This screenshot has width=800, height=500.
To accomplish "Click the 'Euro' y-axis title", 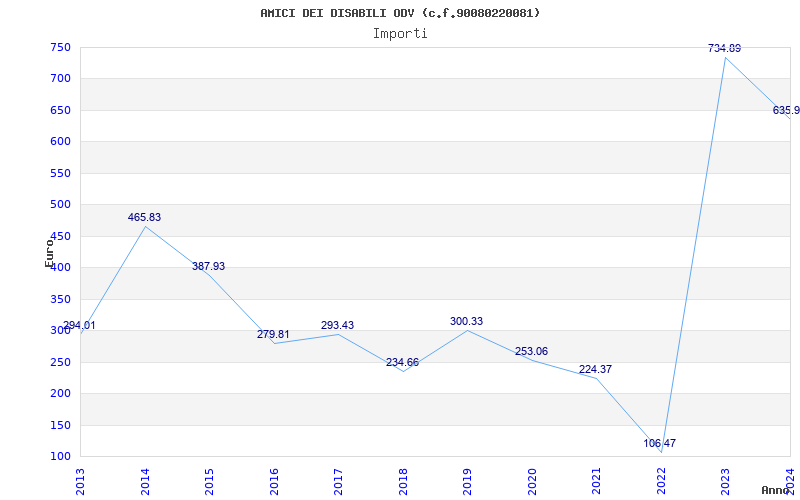I will [49, 253].
